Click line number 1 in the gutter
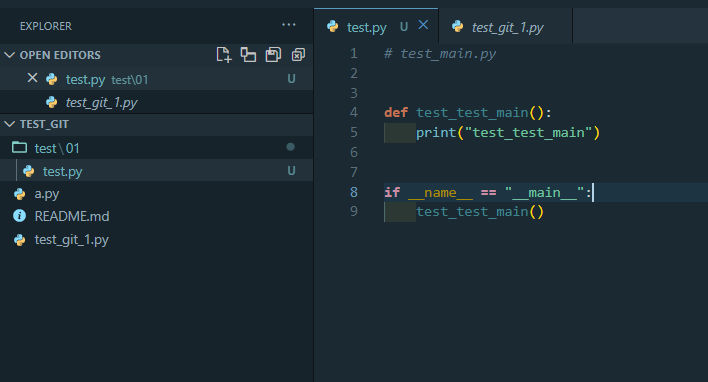 tap(354, 54)
